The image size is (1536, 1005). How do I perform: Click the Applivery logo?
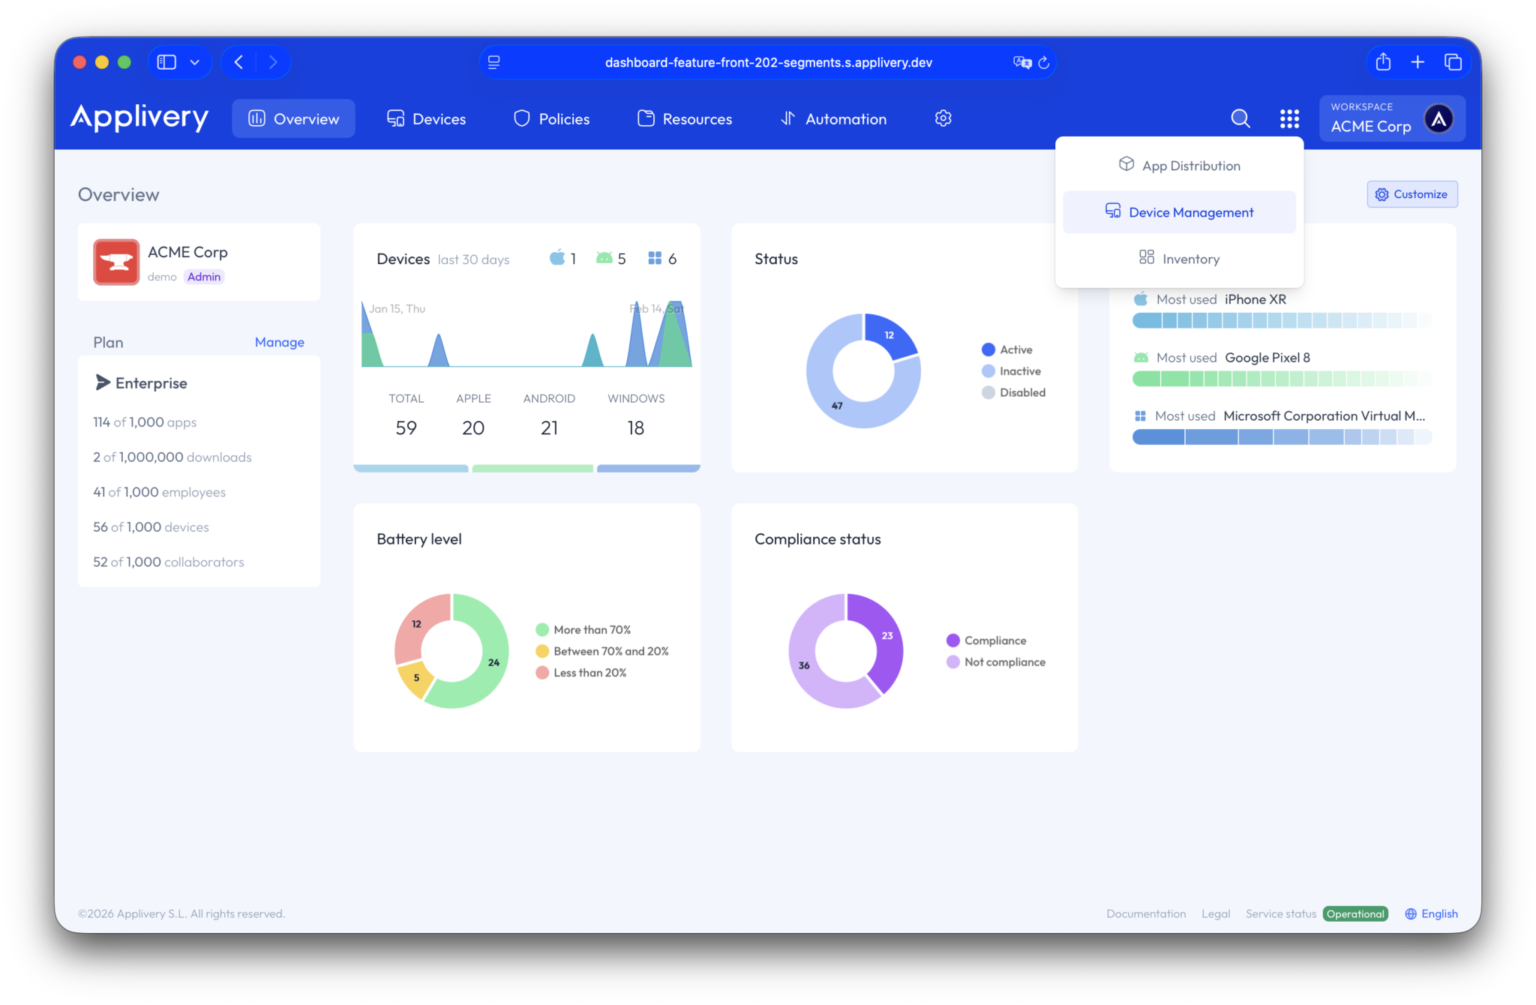tap(139, 117)
